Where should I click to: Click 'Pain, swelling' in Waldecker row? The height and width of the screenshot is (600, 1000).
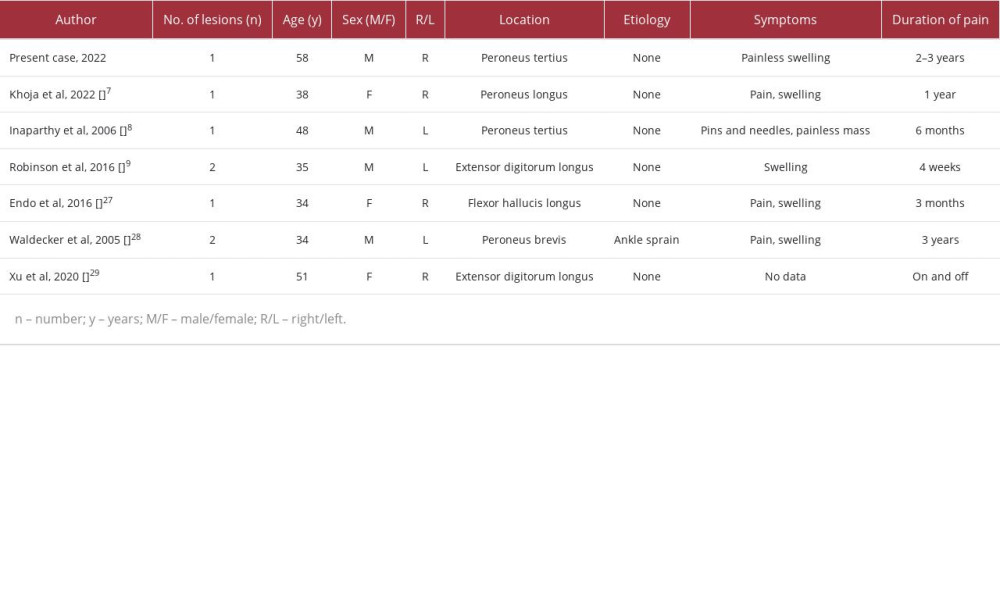(785, 240)
